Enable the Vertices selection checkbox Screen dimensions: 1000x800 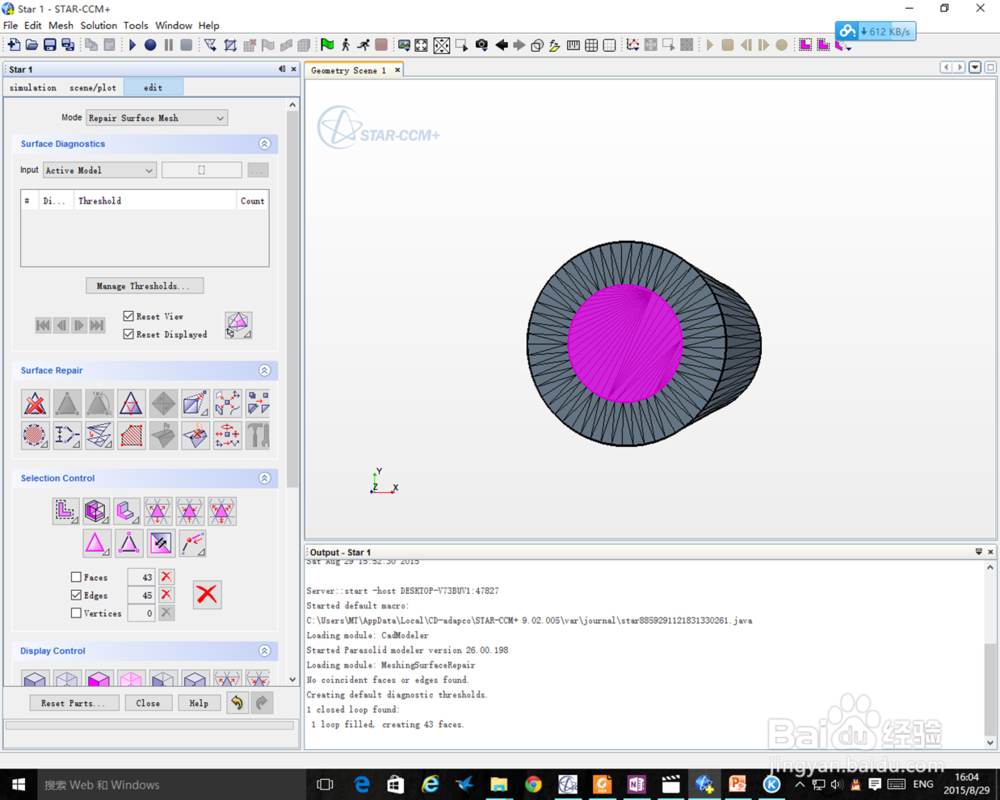[76, 612]
